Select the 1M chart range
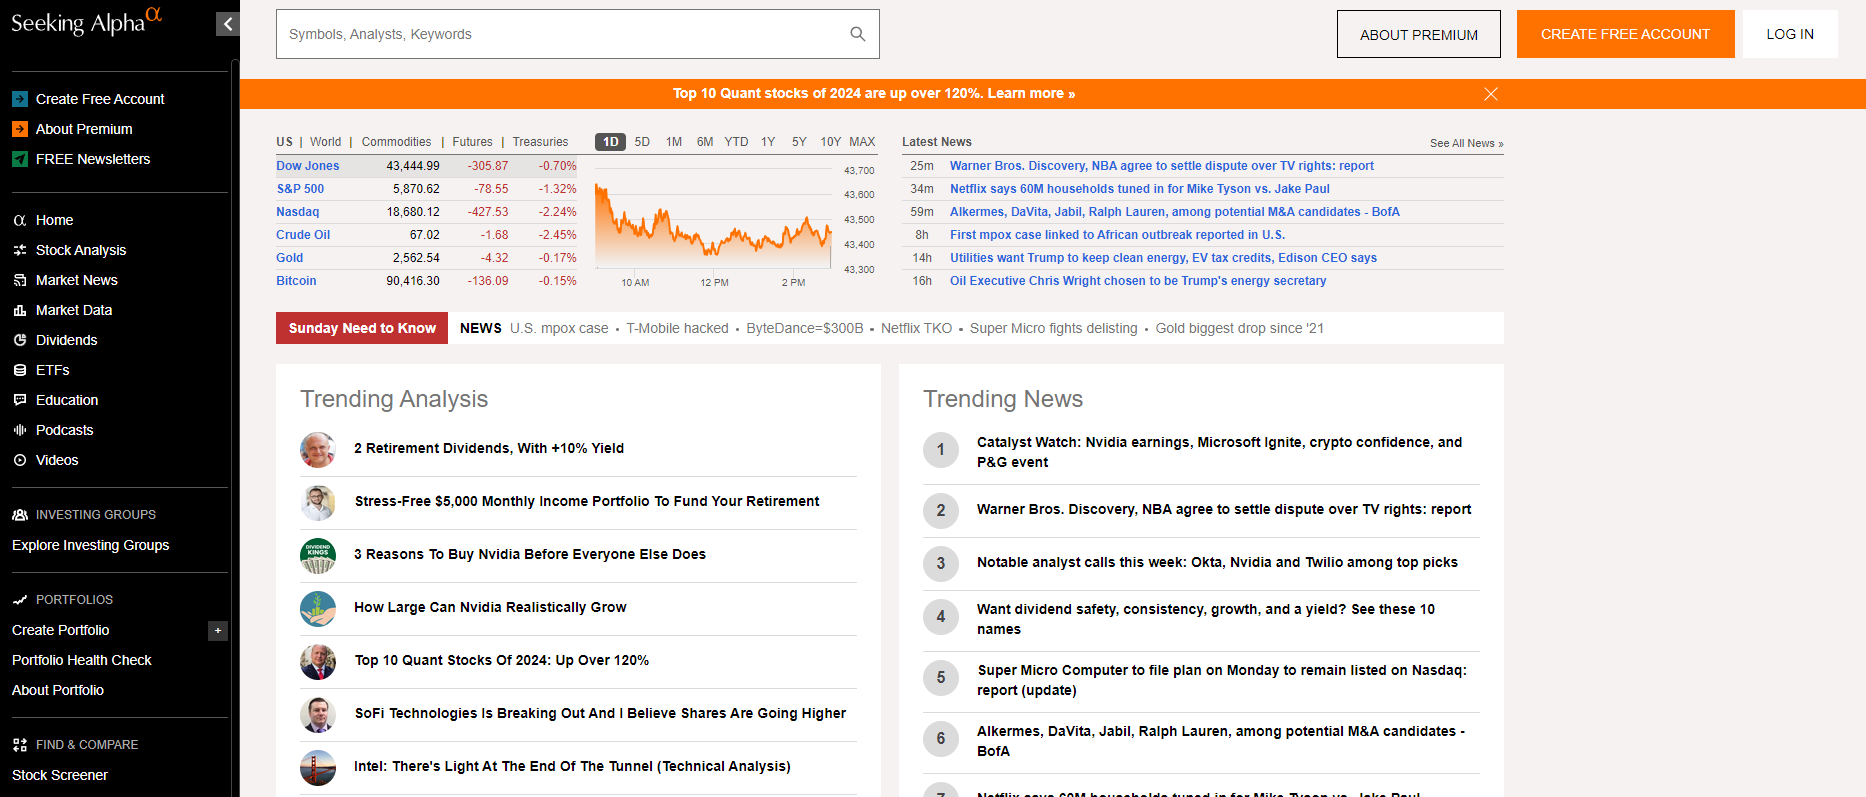The width and height of the screenshot is (1866, 797). pyautogui.click(x=674, y=142)
